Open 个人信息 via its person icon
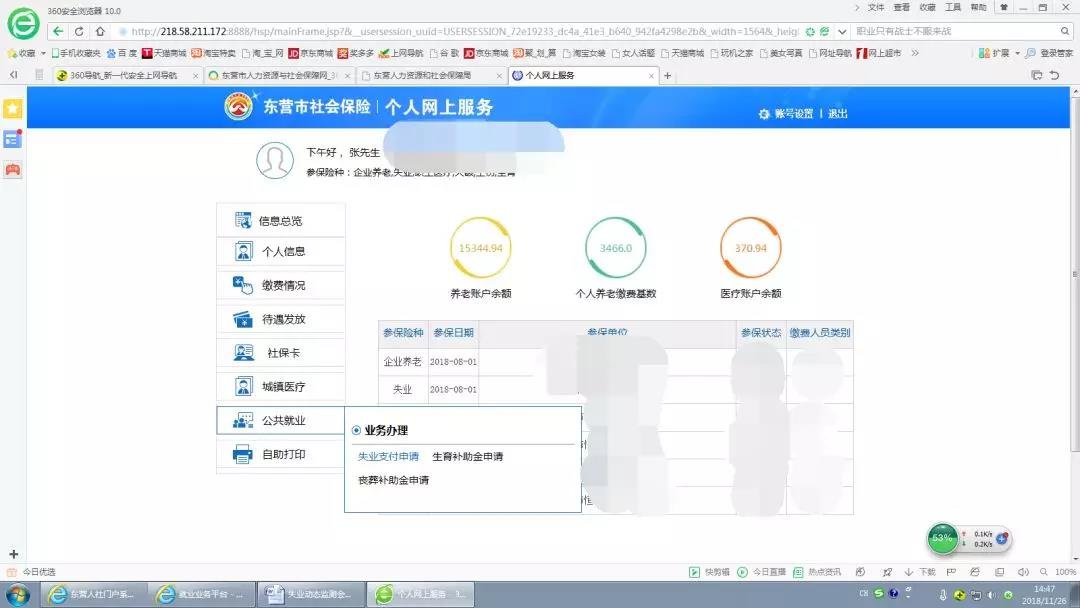This screenshot has width=1080, height=608. 242,252
